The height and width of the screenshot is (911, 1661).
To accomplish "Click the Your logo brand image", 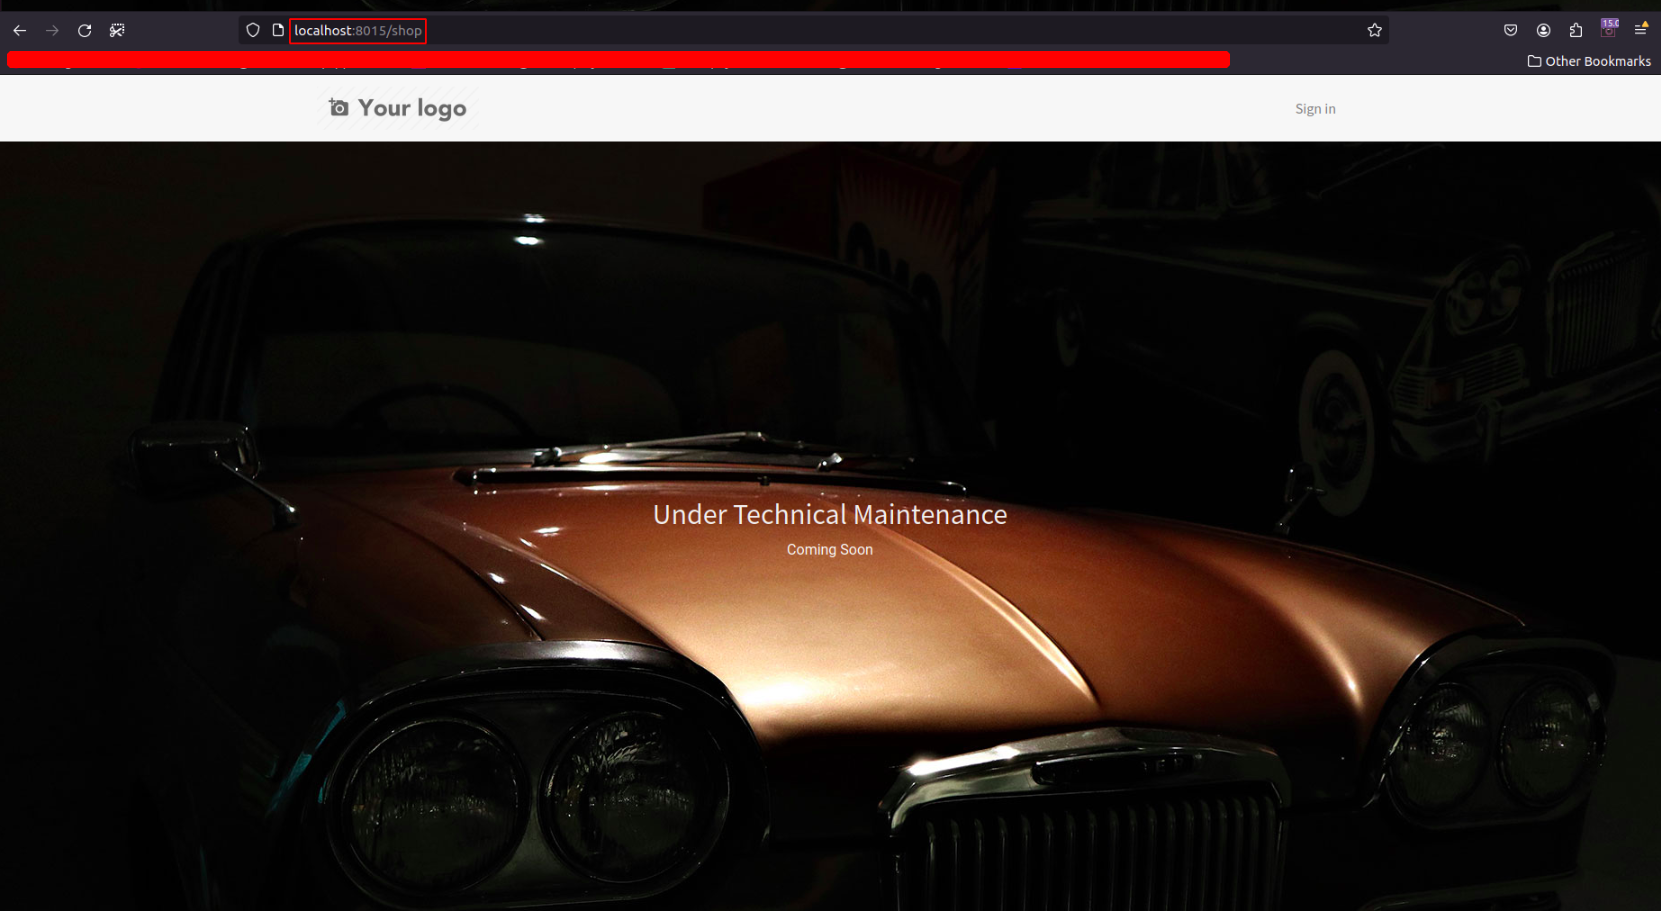I will 398,108.
